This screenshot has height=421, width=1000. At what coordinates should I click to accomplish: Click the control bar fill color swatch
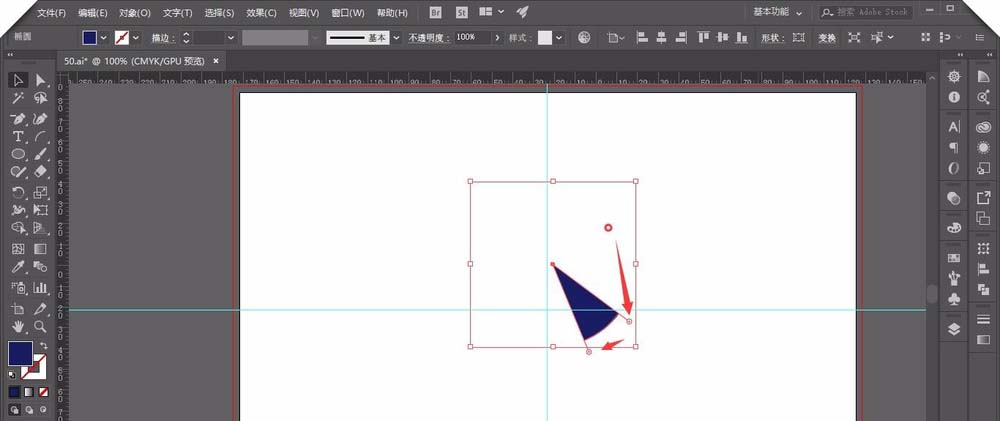pyautogui.click(x=90, y=38)
